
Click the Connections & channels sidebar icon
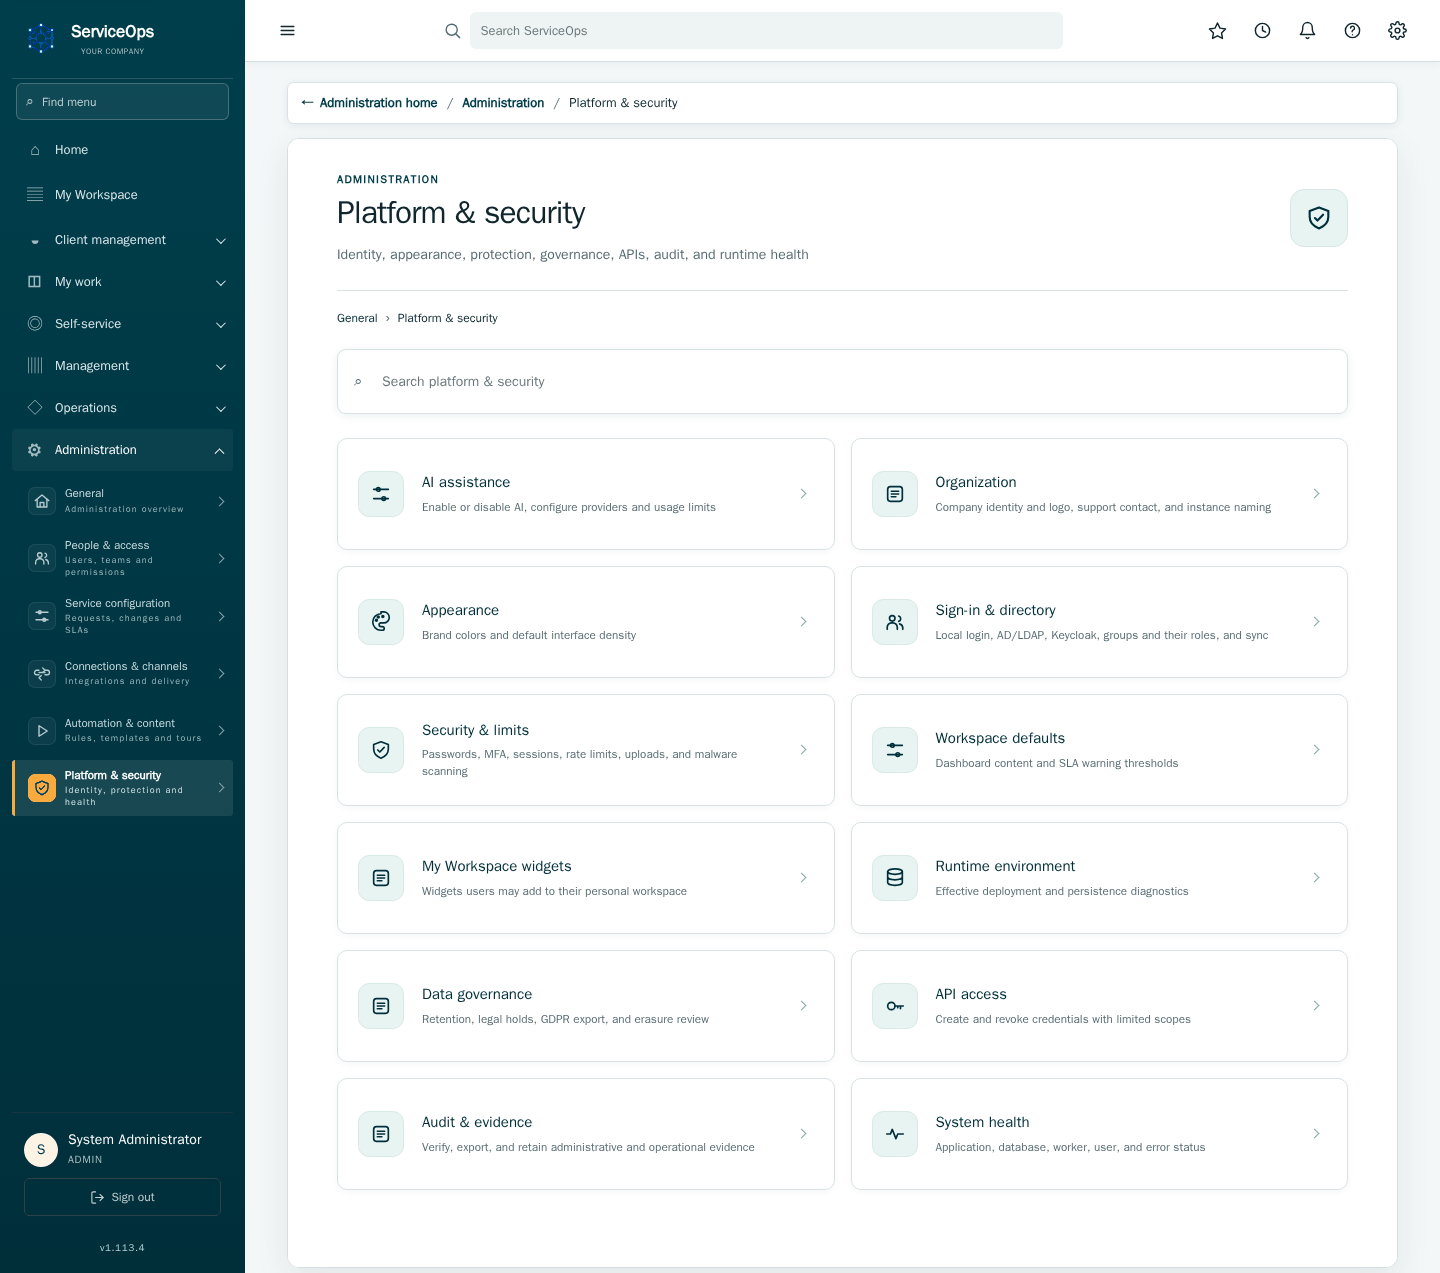pos(42,673)
